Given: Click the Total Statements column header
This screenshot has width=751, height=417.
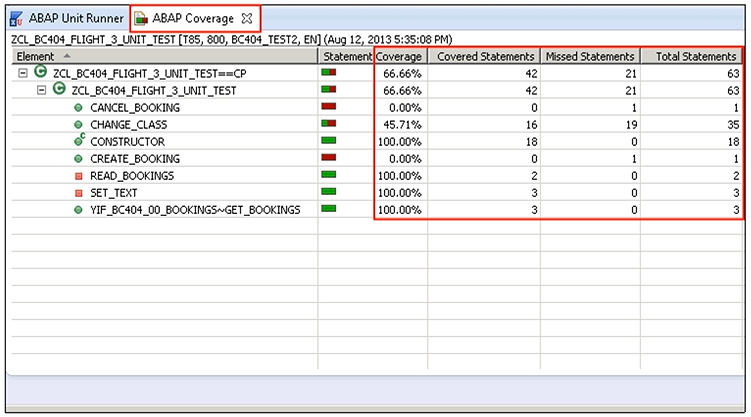Looking at the screenshot, I should pos(695,56).
